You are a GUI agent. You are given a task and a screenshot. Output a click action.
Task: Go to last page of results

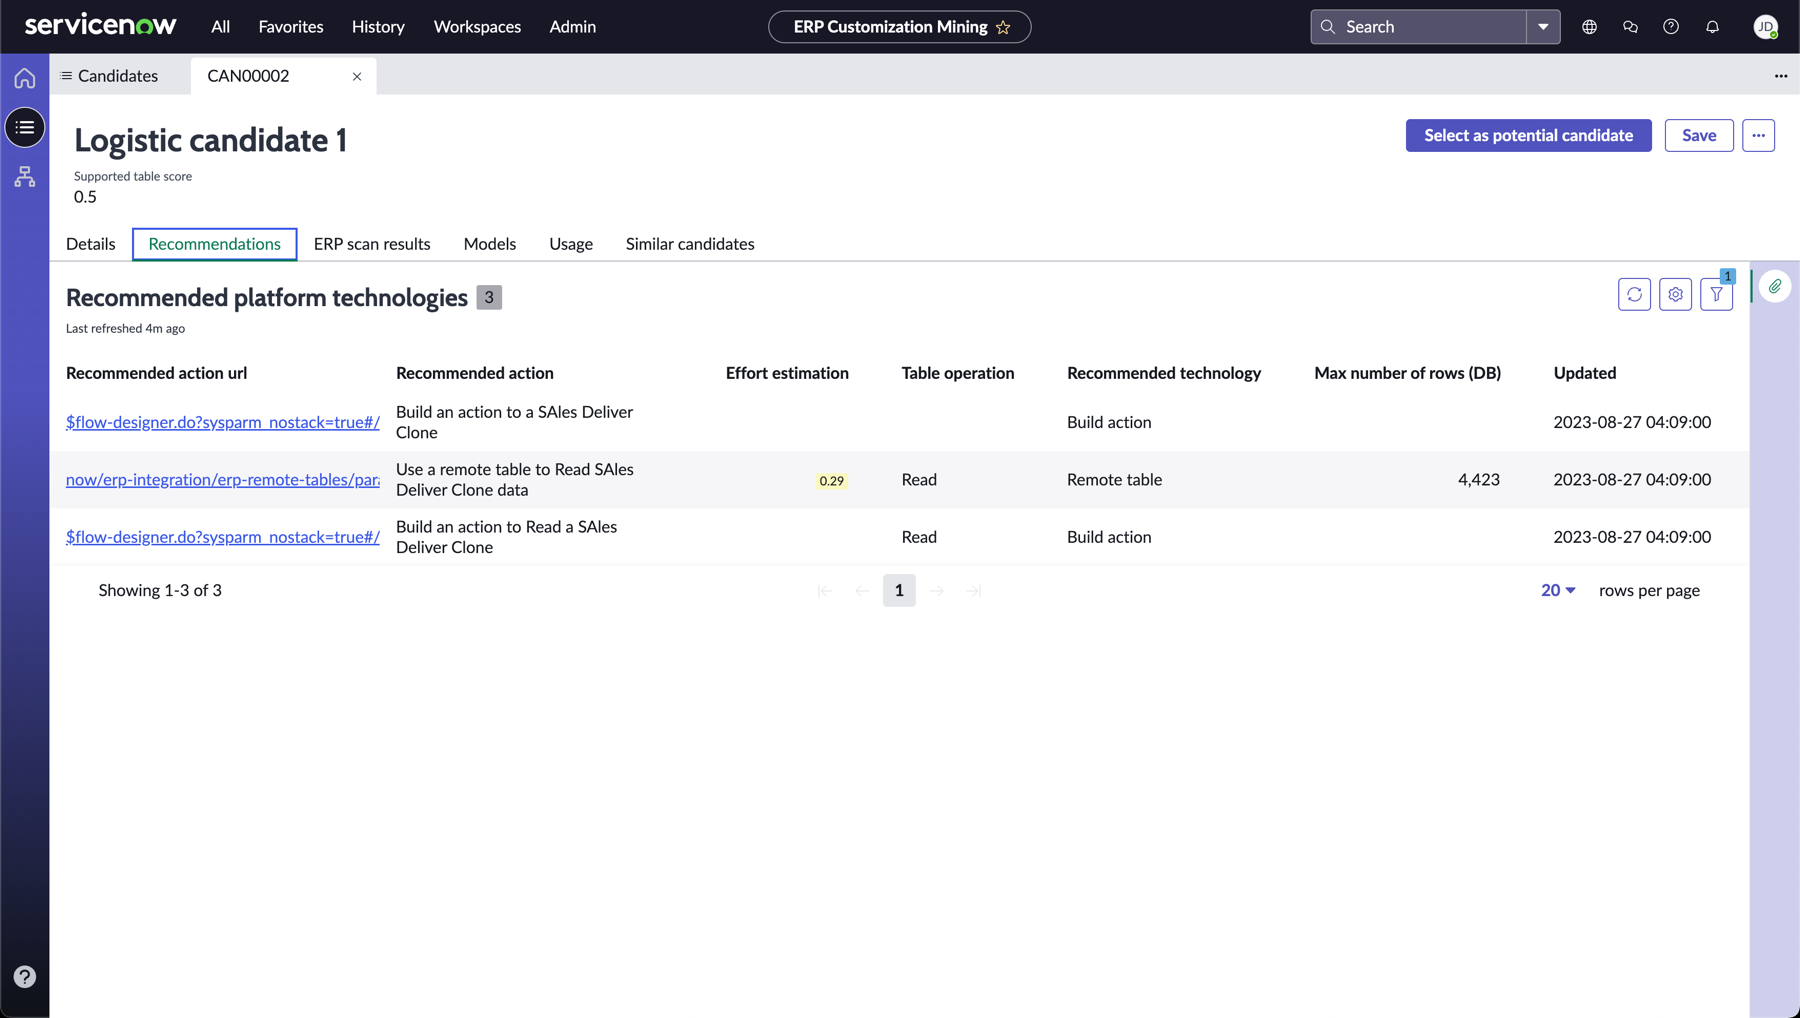coord(974,591)
